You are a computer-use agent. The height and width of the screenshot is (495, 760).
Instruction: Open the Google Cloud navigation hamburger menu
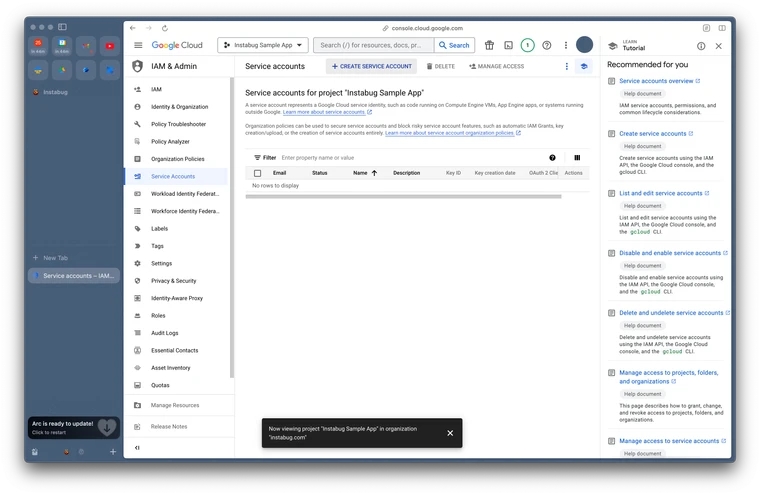tap(138, 45)
